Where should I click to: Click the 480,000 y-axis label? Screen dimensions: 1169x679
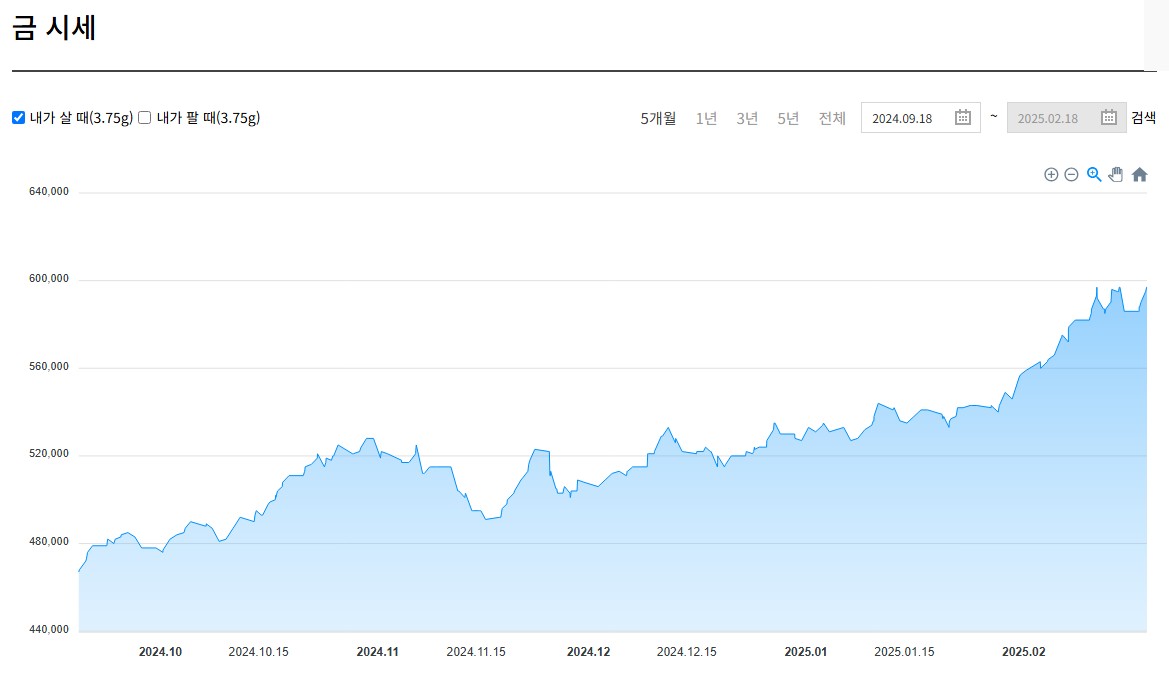pos(48,542)
